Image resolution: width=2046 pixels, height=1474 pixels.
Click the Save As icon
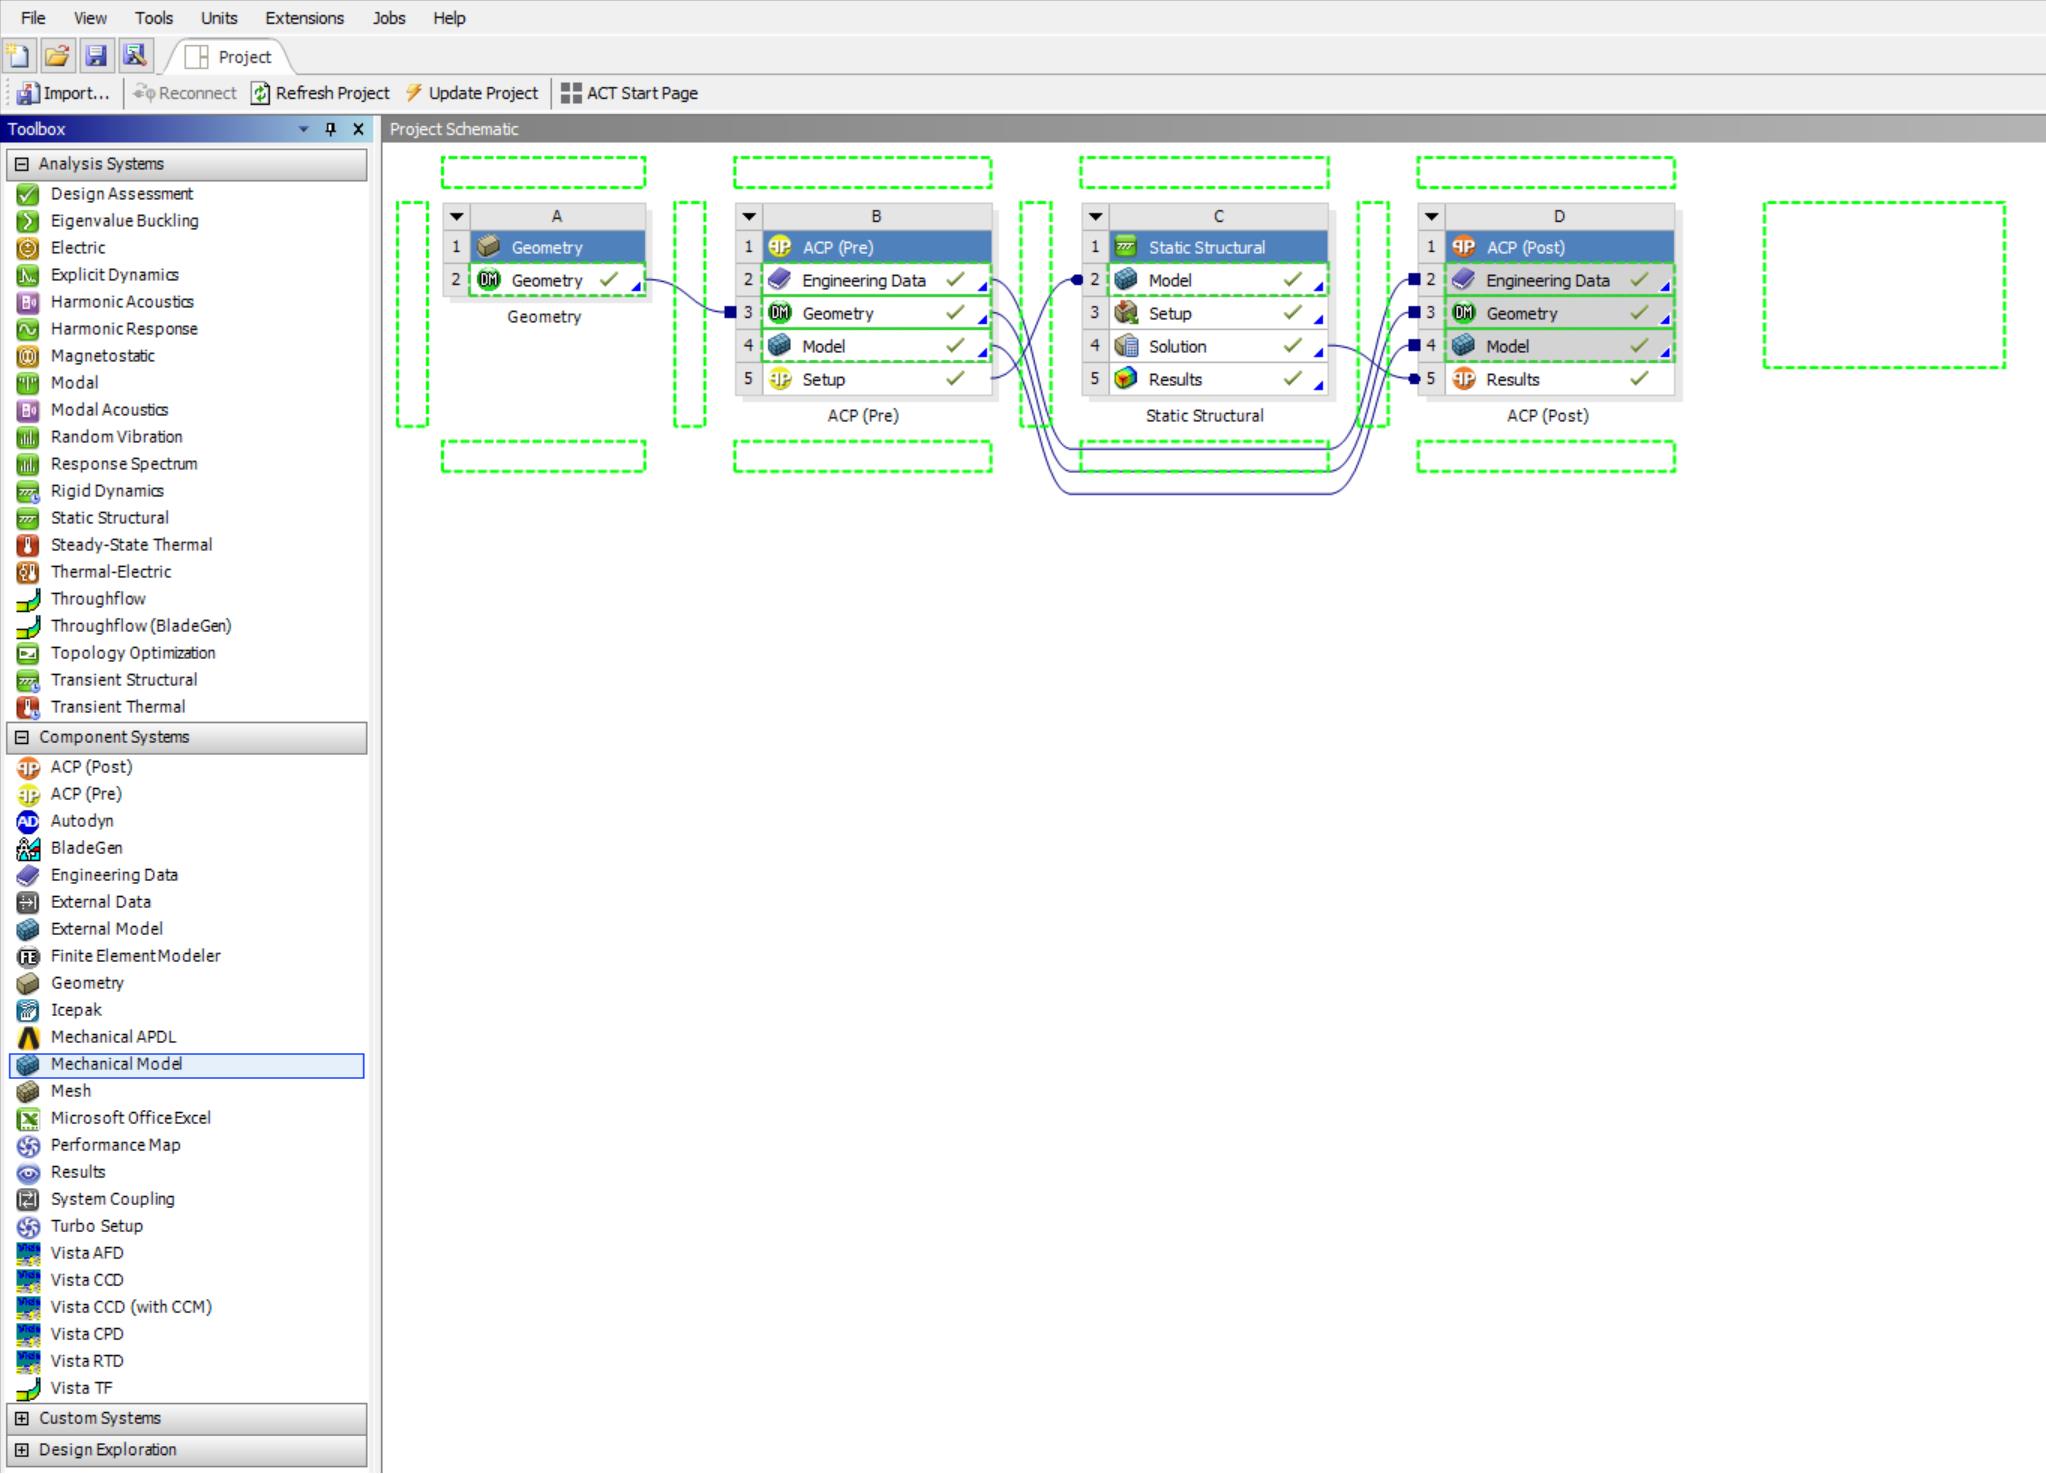point(135,56)
